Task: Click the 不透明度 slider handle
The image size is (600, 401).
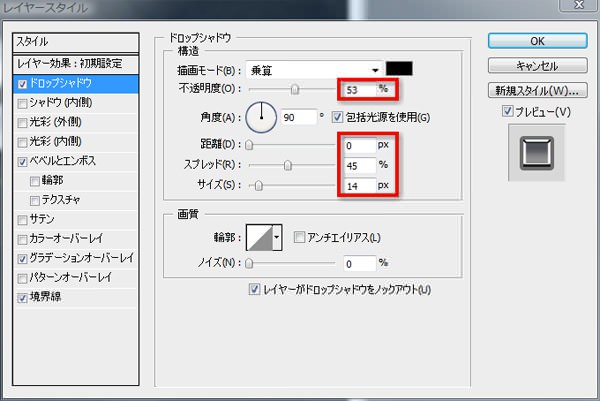Action: coord(295,90)
